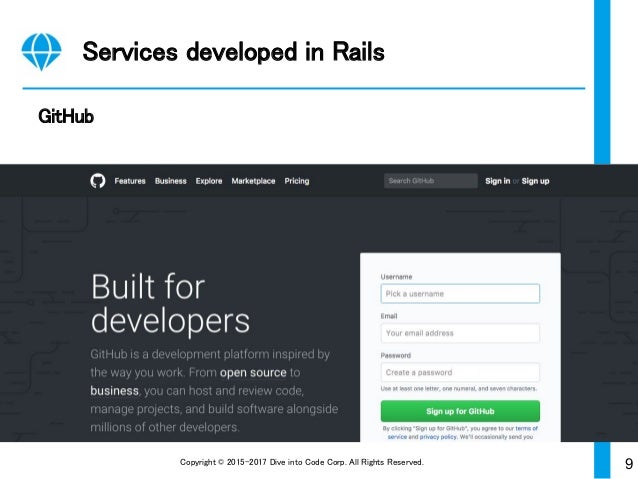This screenshot has width=638, height=479.
Task: Click the blue globe slide logo
Action: point(42,52)
